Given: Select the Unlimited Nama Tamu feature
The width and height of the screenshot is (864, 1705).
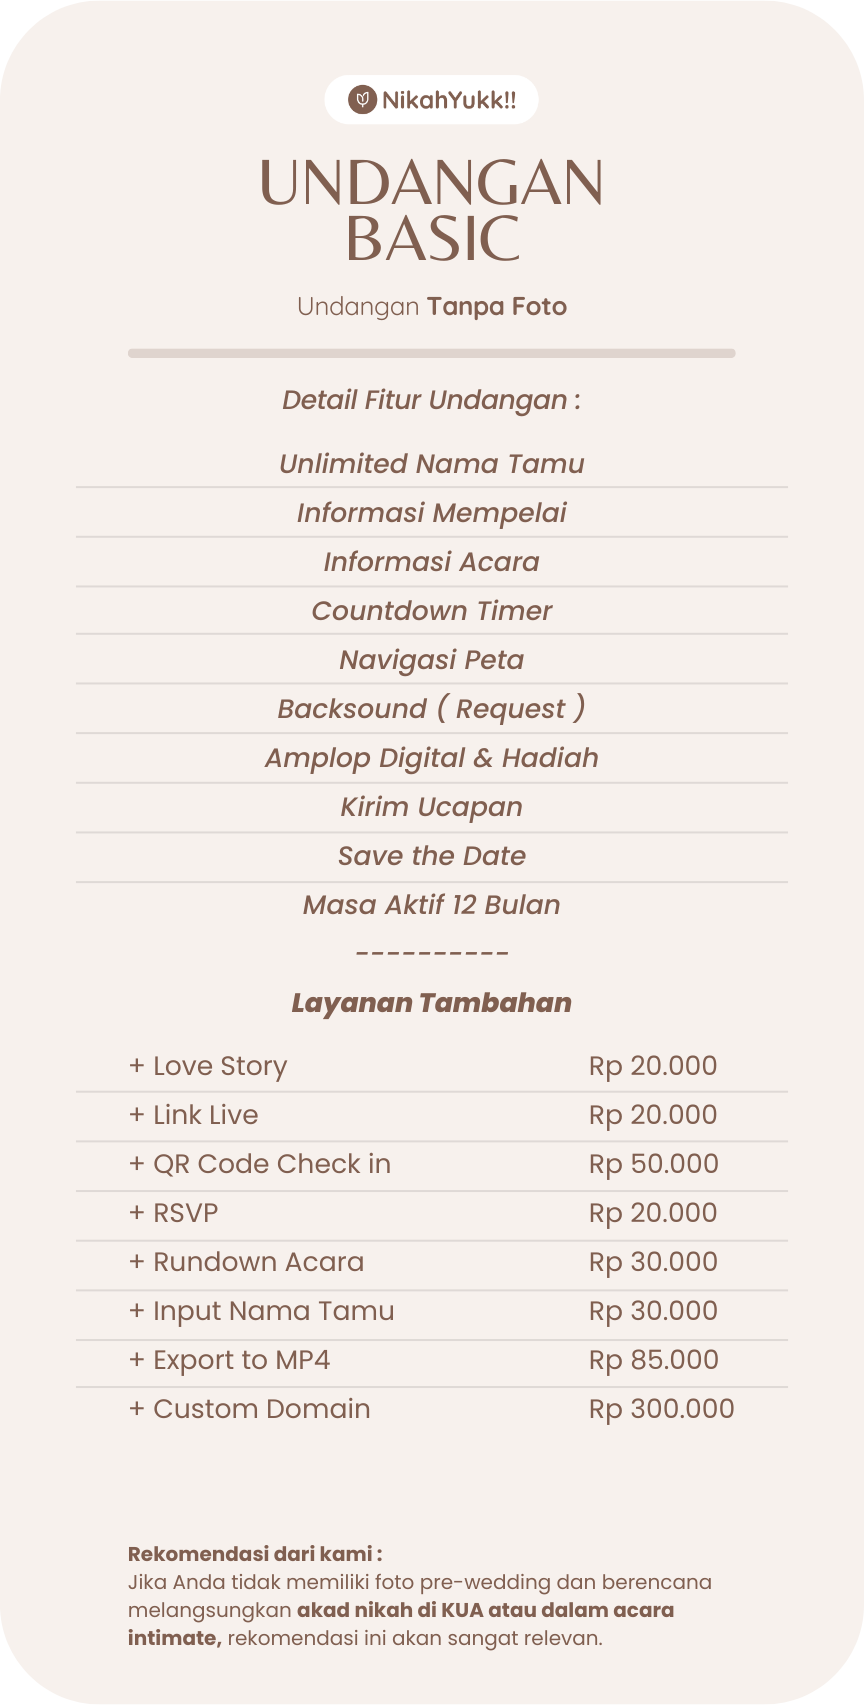Looking at the screenshot, I should (x=431, y=464).
